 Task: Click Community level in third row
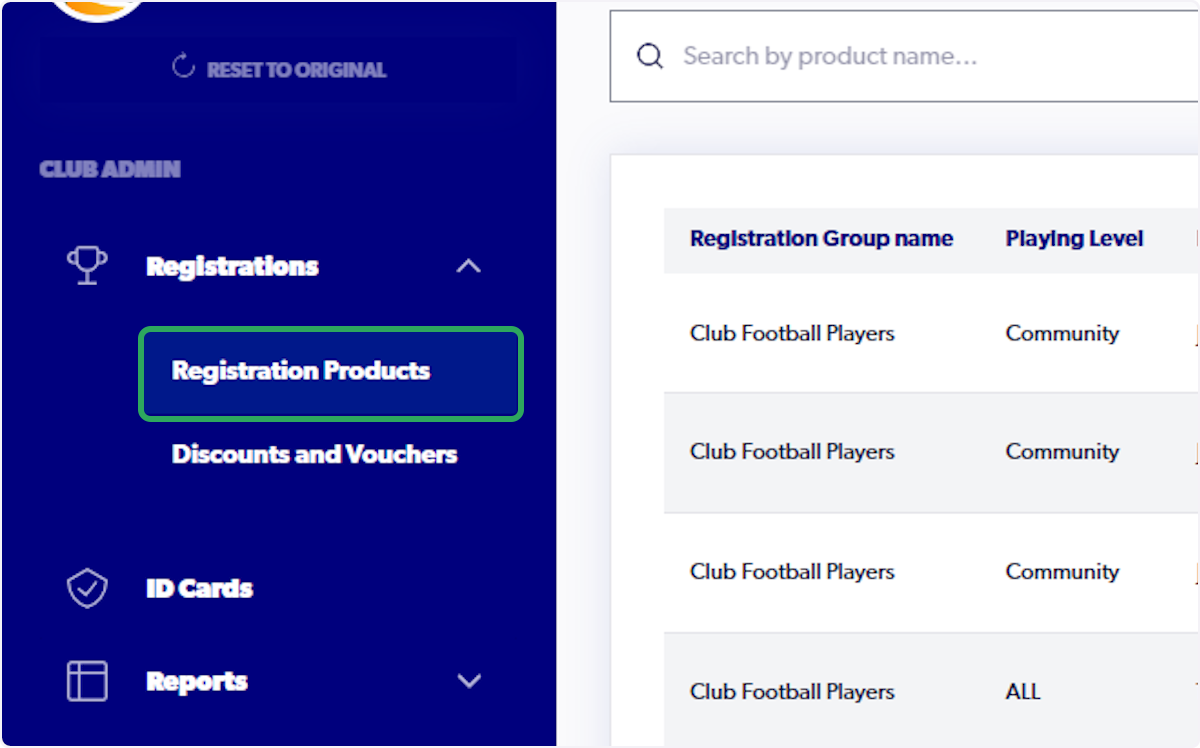(x=1062, y=572)
